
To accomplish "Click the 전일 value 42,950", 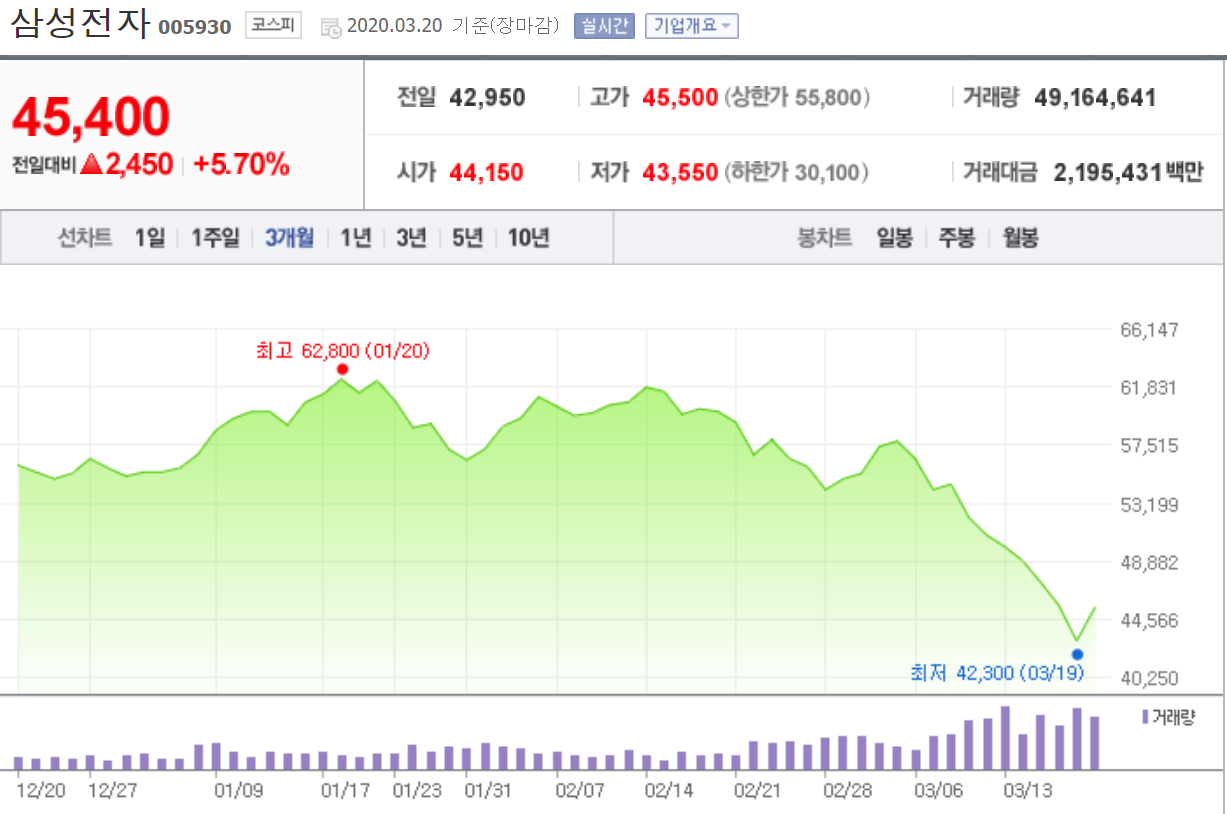I will pyautogui.click(x=487, y=98).
